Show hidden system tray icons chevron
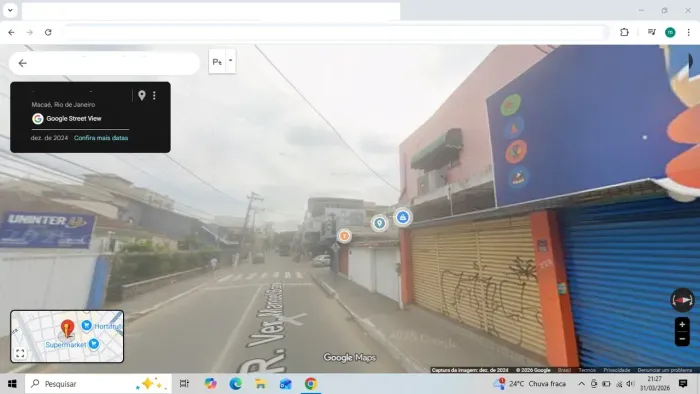 pos(581,384)
